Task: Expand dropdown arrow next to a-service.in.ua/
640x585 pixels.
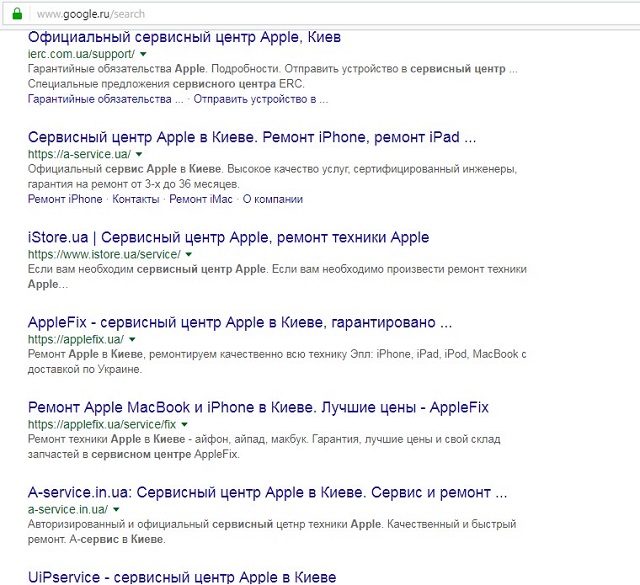Action: [116, 509]
